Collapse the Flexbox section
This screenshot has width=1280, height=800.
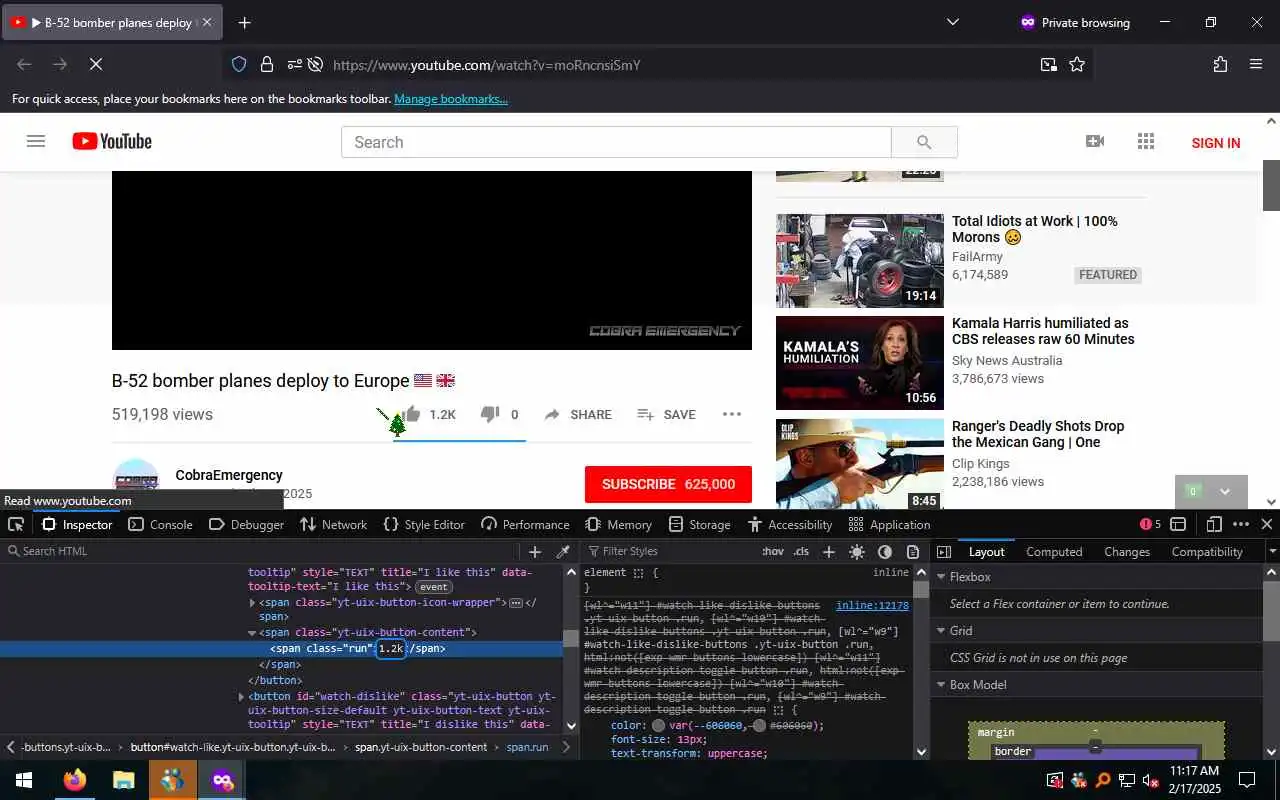(x=940, y=577)
